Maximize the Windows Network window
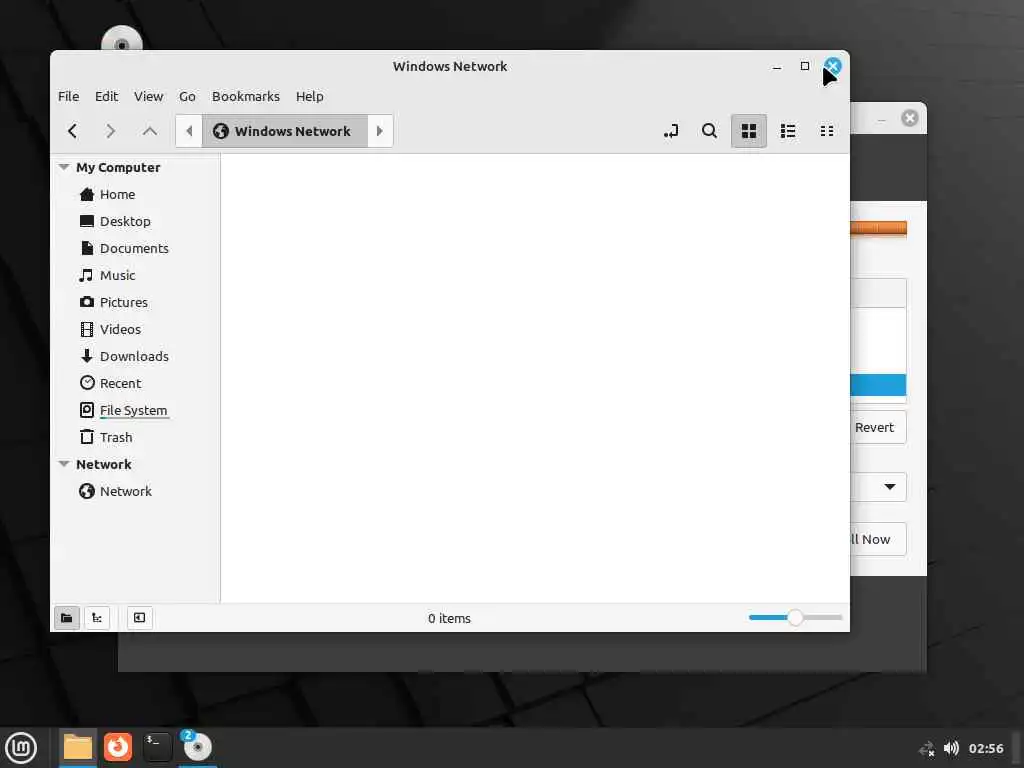This screenshot has height=768, width=1024. click(x=805, y=67)
